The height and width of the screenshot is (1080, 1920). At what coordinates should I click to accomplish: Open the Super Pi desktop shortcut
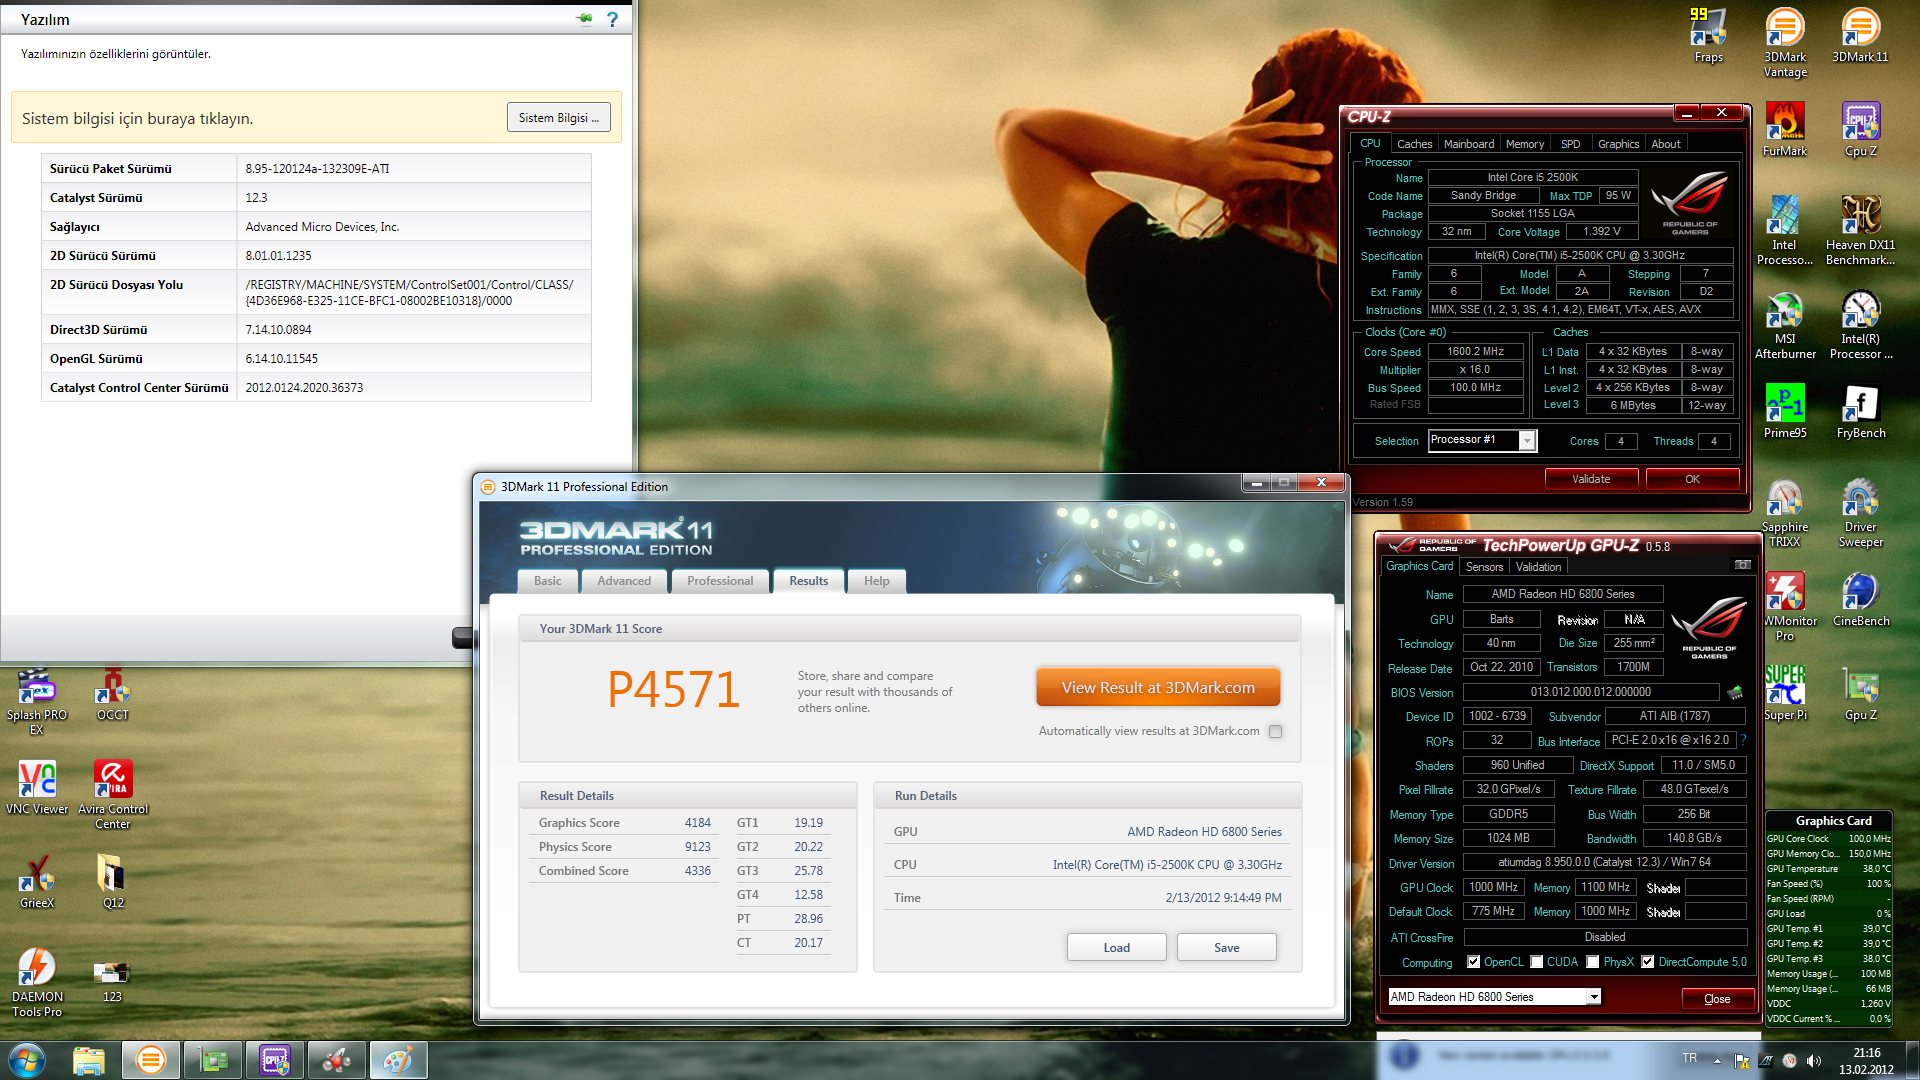pos(1784,694)
